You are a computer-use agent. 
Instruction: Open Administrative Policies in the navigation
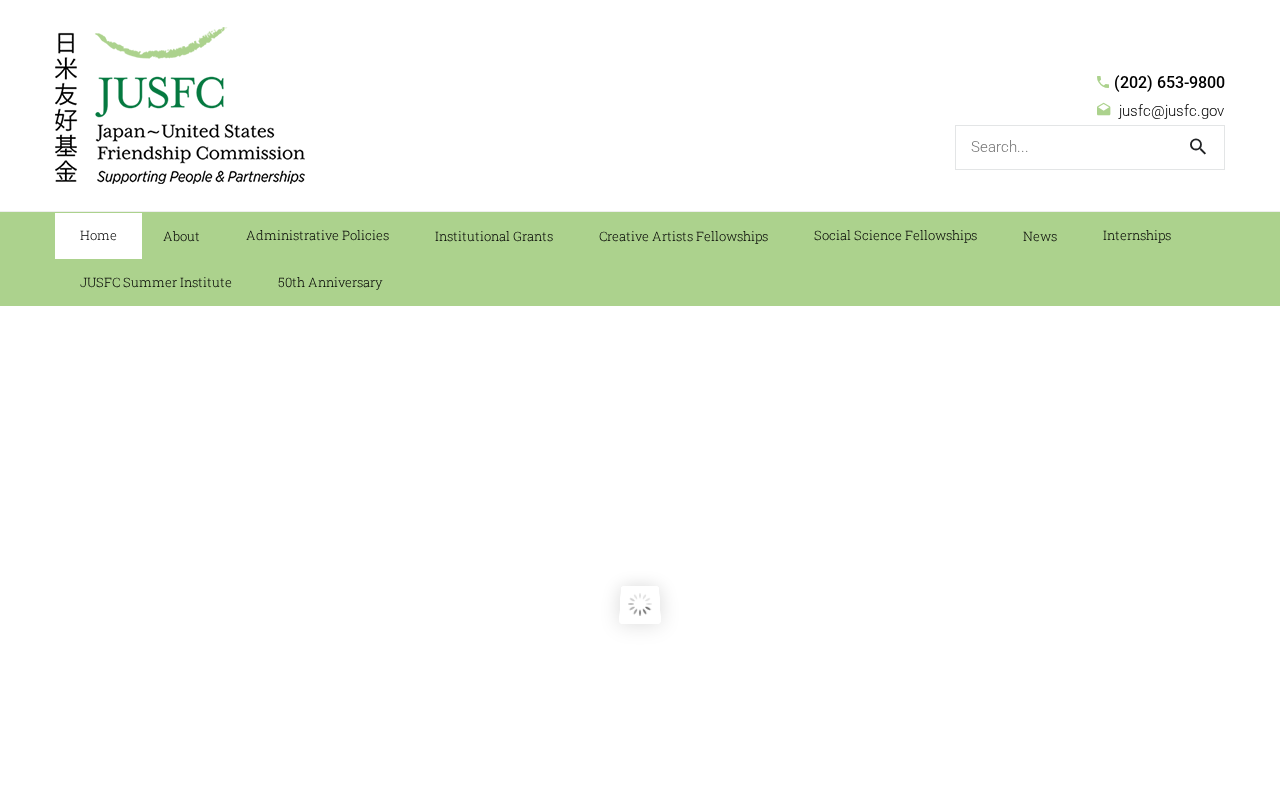[x=317, y=236]
